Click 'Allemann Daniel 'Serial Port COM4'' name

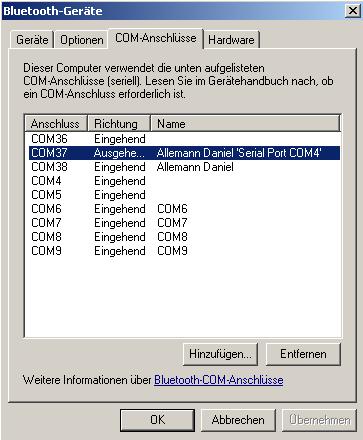(239, 153)
